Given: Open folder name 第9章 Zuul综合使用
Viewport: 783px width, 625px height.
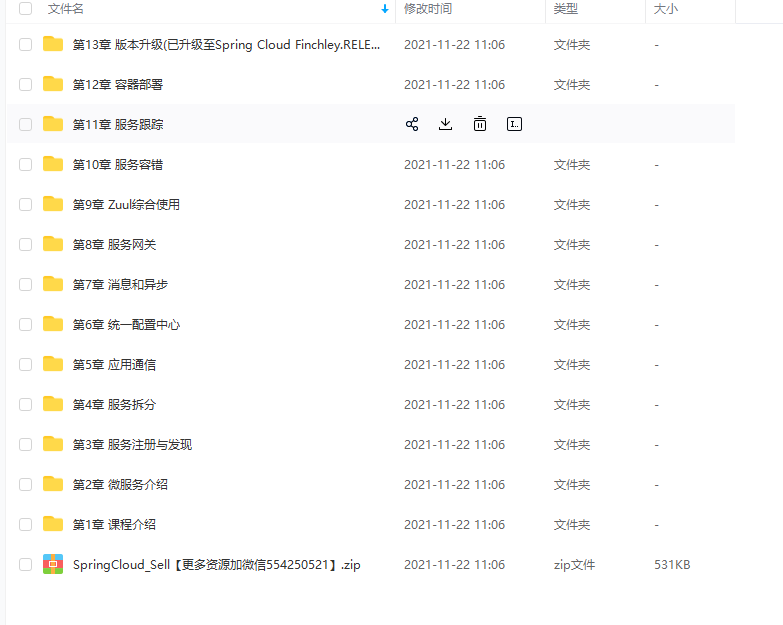Looking at the screenshot, I should [x=126, y=205].
